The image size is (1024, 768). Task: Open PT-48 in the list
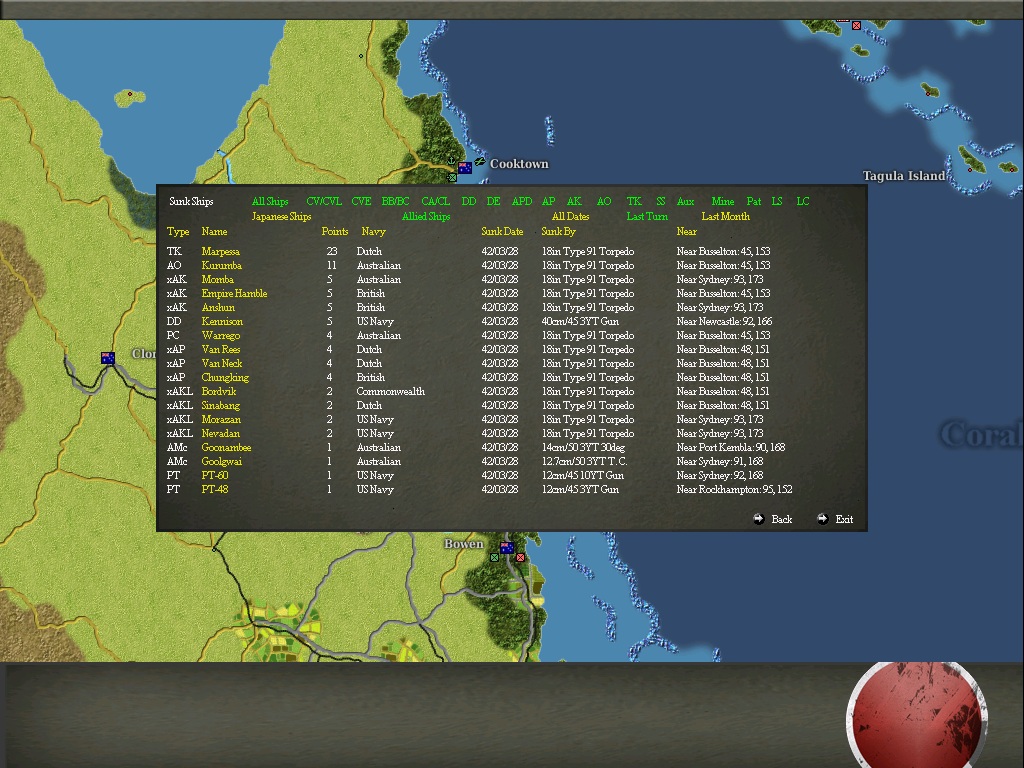(x=215, y=490)
